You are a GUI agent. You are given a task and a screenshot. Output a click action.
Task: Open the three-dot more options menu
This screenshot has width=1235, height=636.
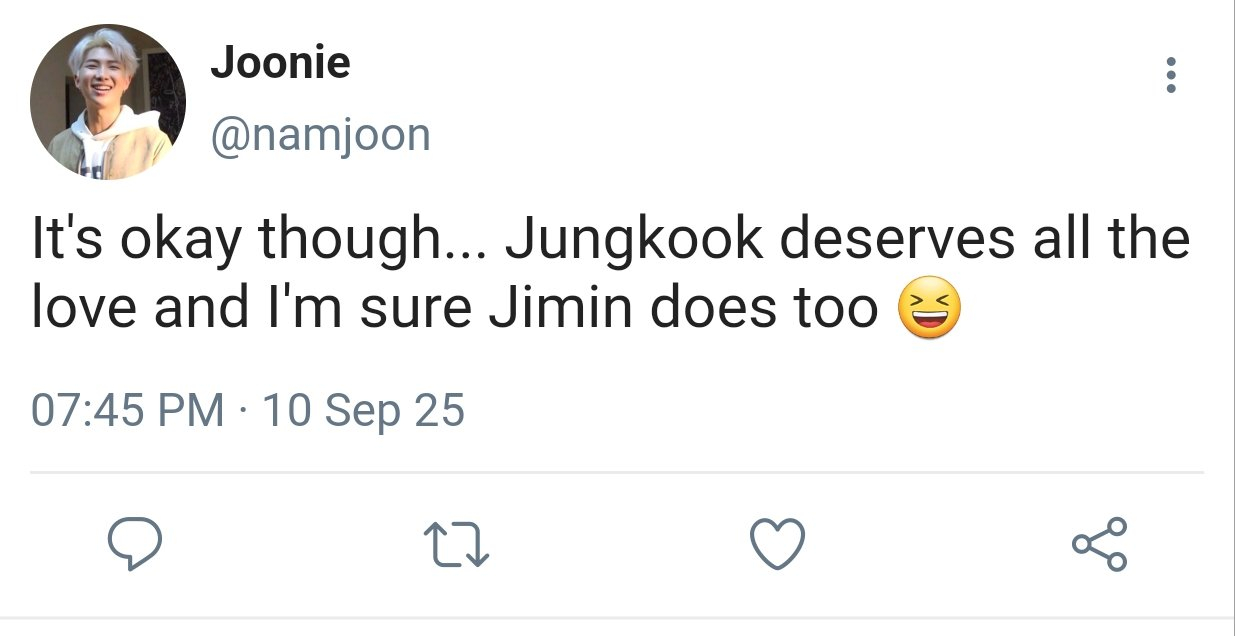(1171, 76)
